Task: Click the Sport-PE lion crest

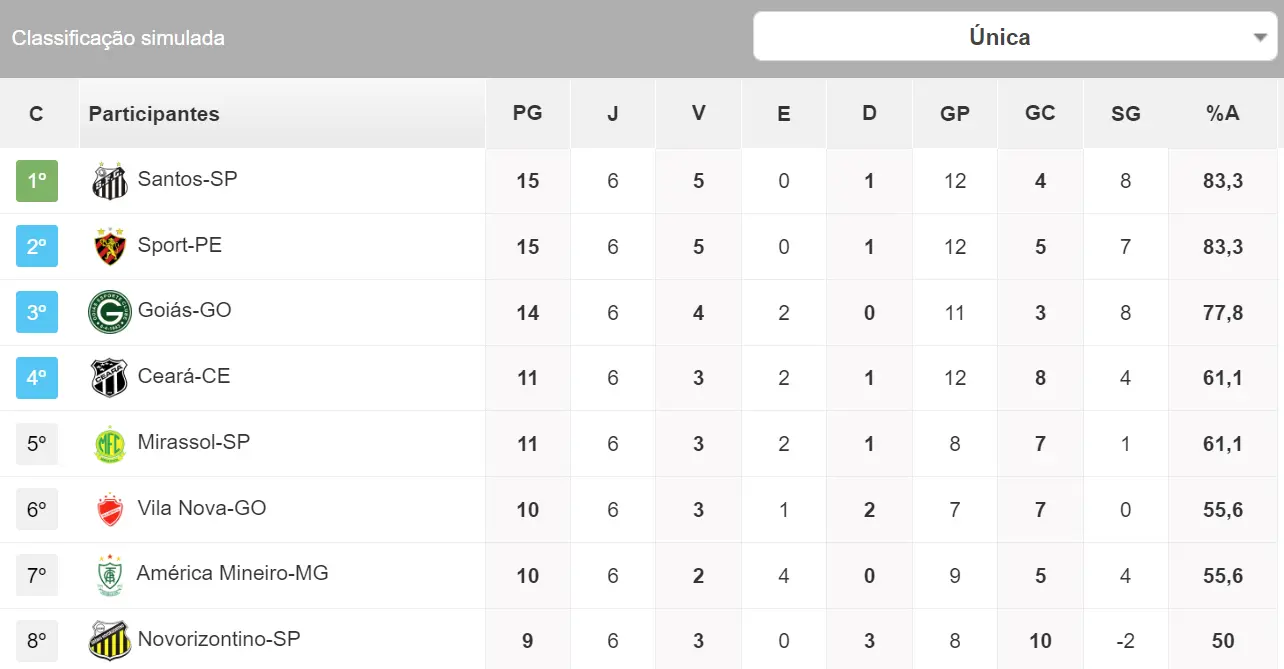Action: tap(110, 247)
